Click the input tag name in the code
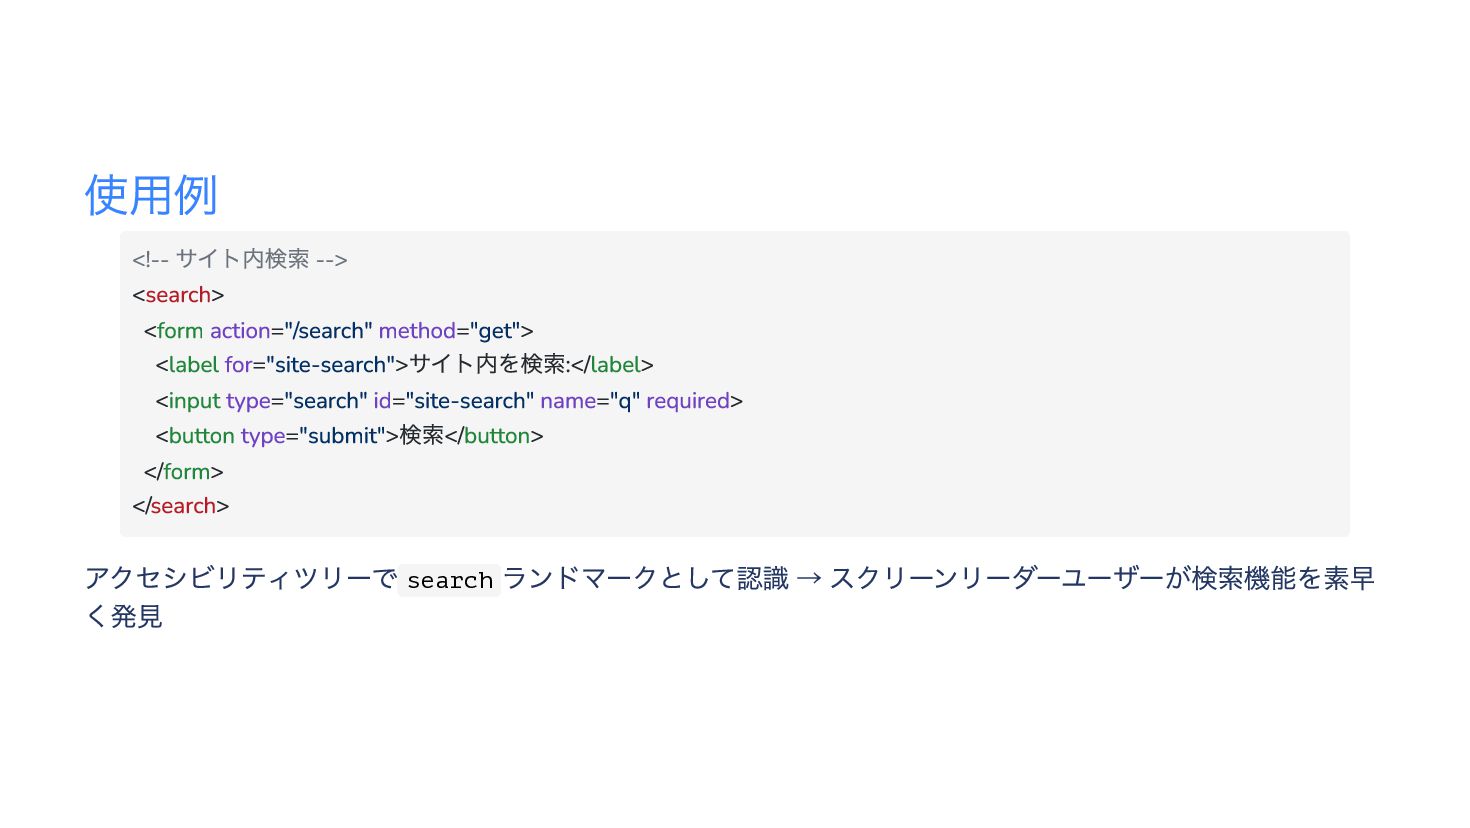The image size is (1470, 828). tap(194, 401)
